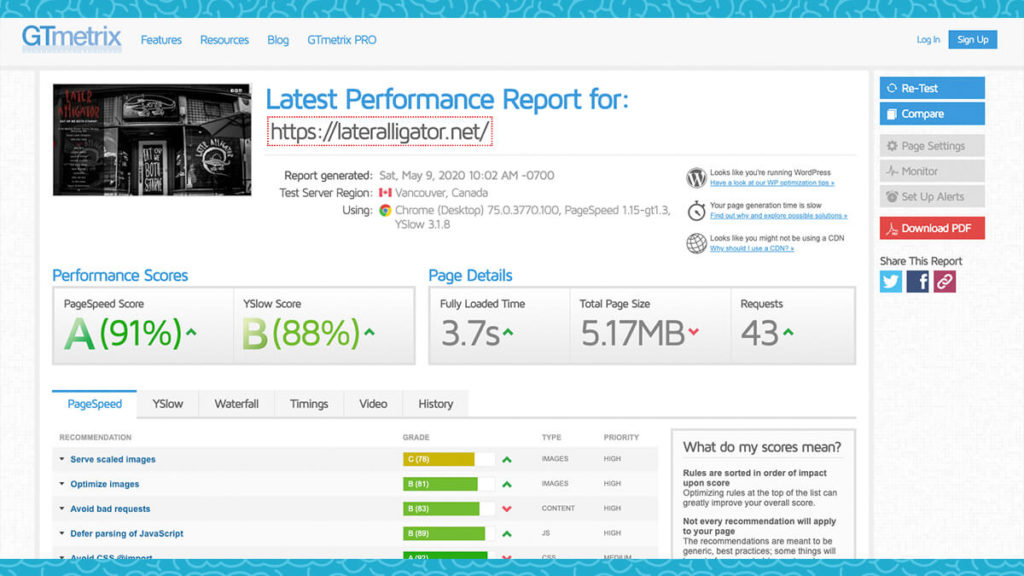This screenshot has height=576, width=1024.
Task: Expand the Serve scaled images recommendation
Action: [x=112, y=459]
